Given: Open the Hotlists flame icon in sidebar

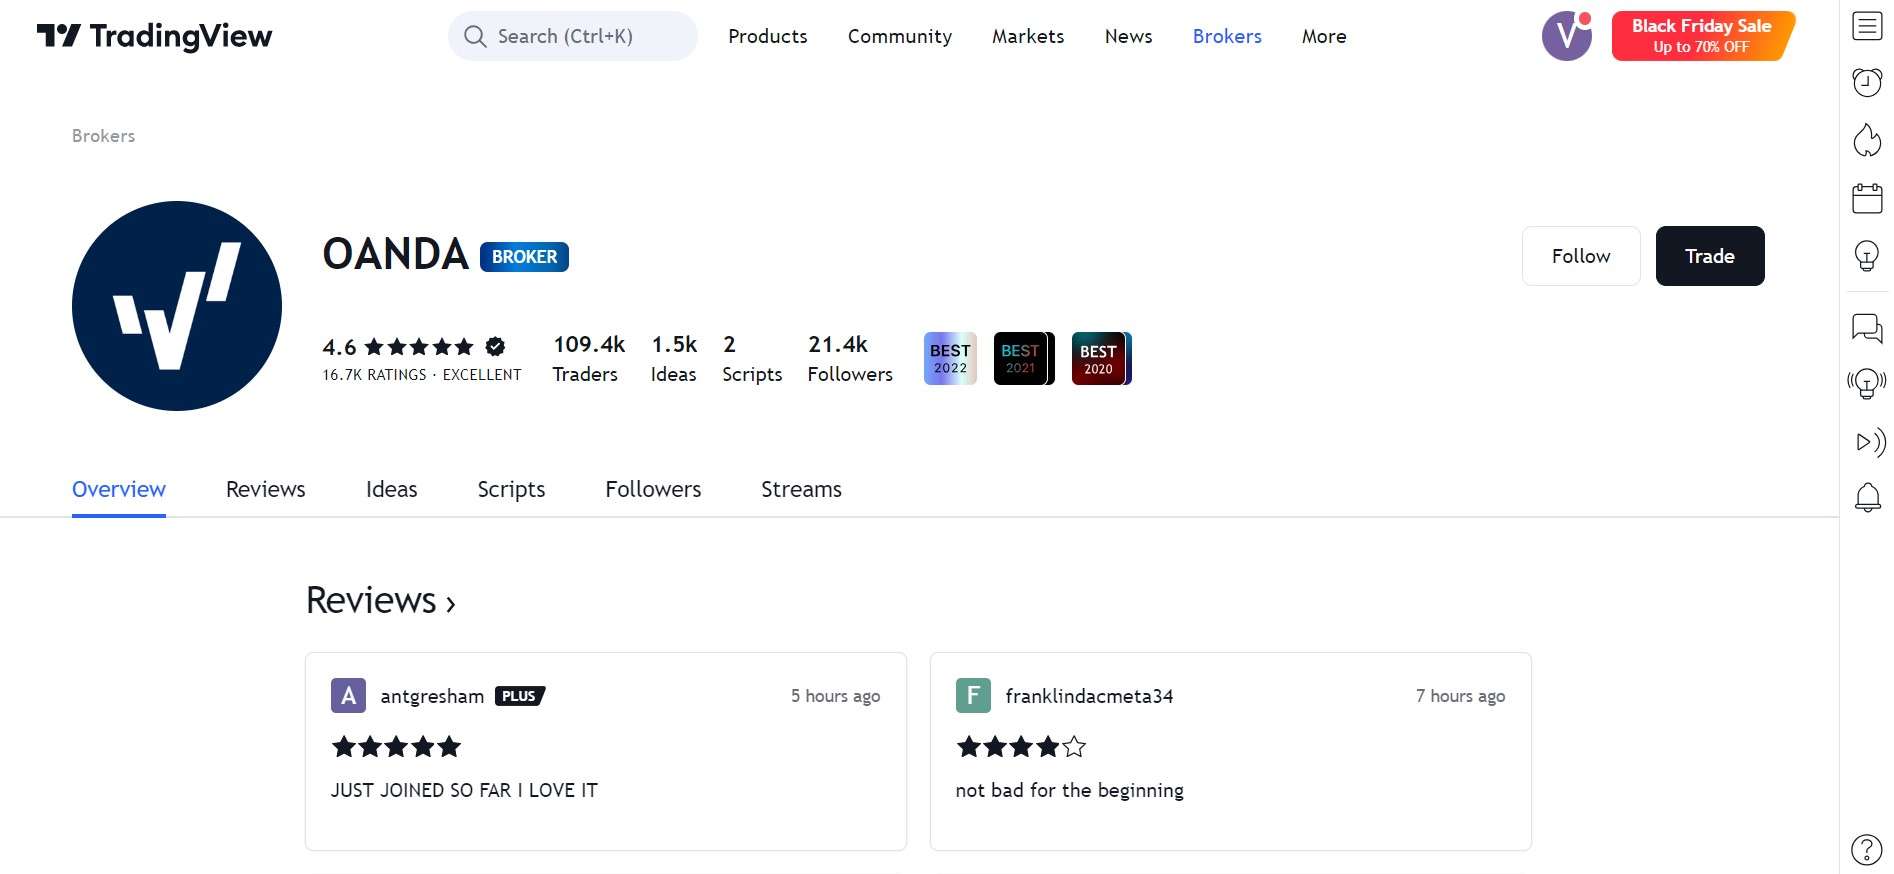Looking at the screenshot, I should 1867,140.
